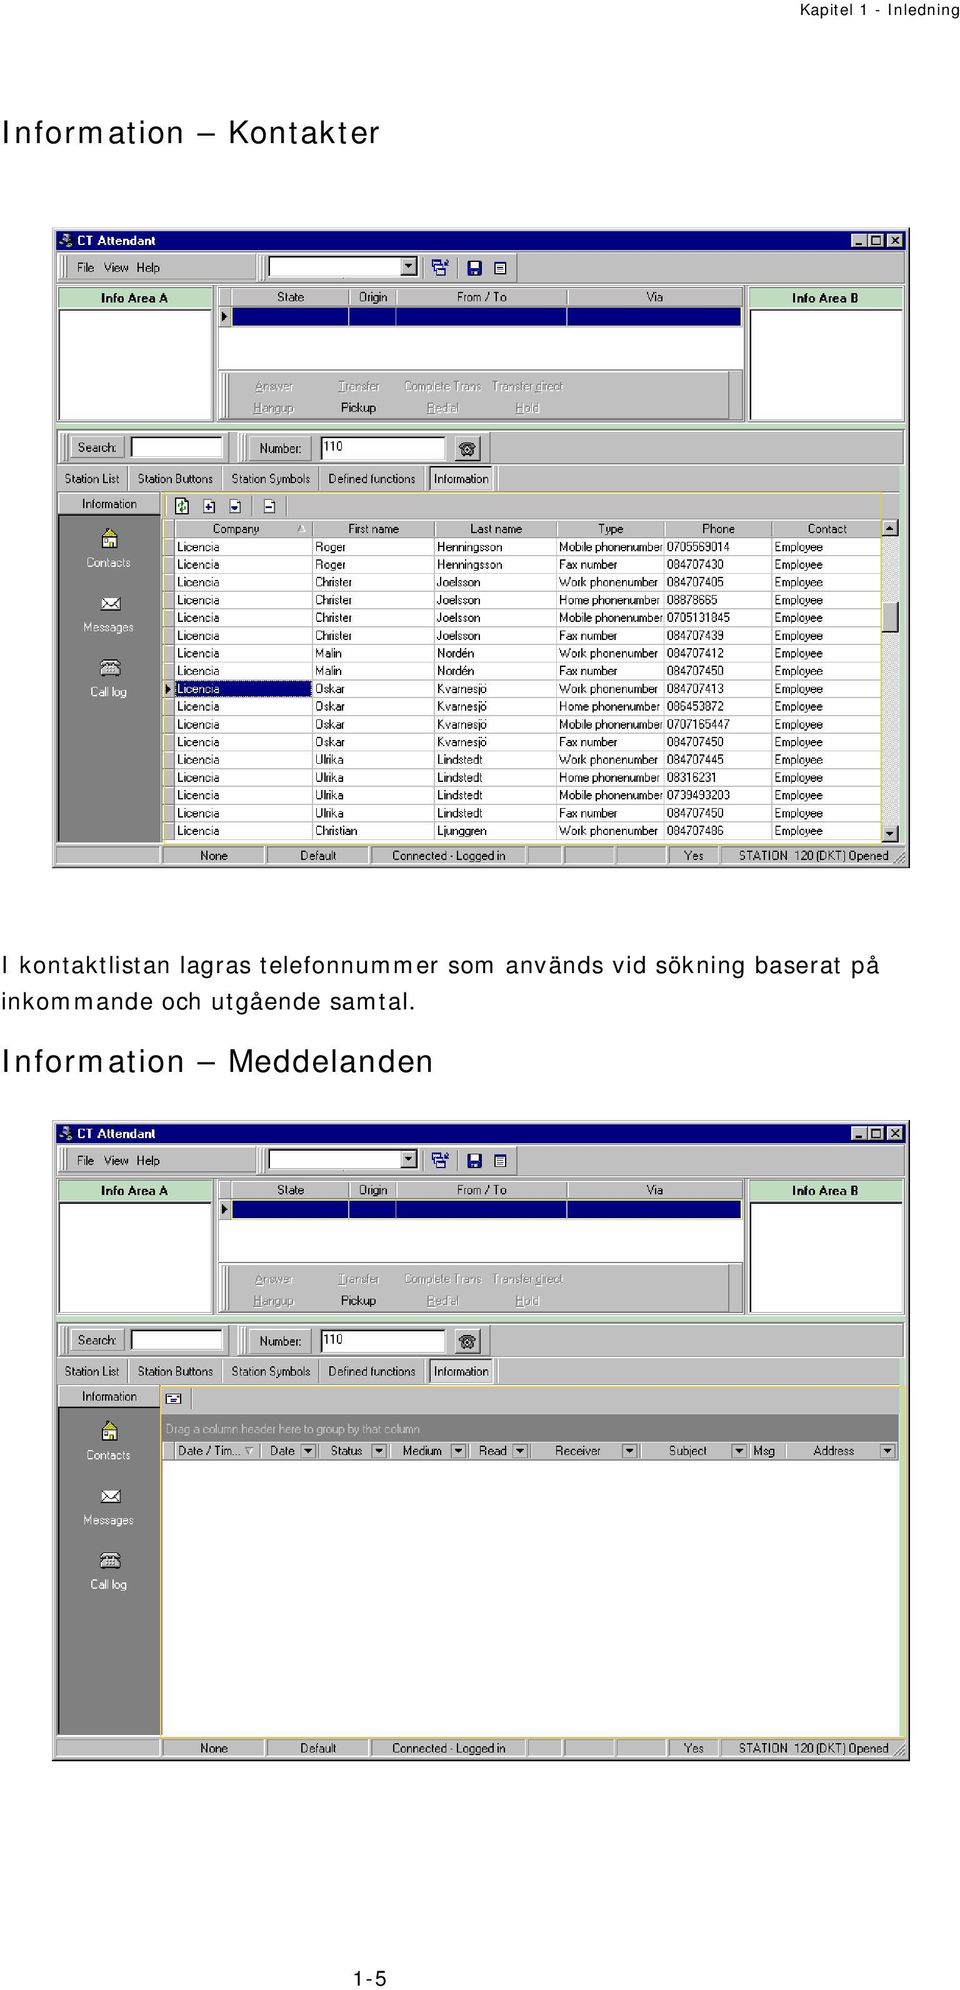Click Pickup button in lower window
This screenshot has height=1990, width=960.
coord(358,1301)
